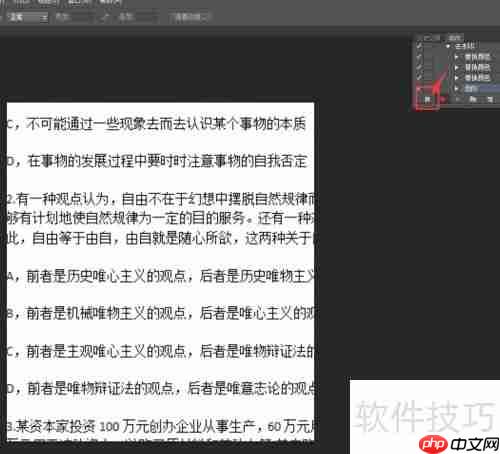Toggle the checkmark beside the third action

click(x=419, y=78)
